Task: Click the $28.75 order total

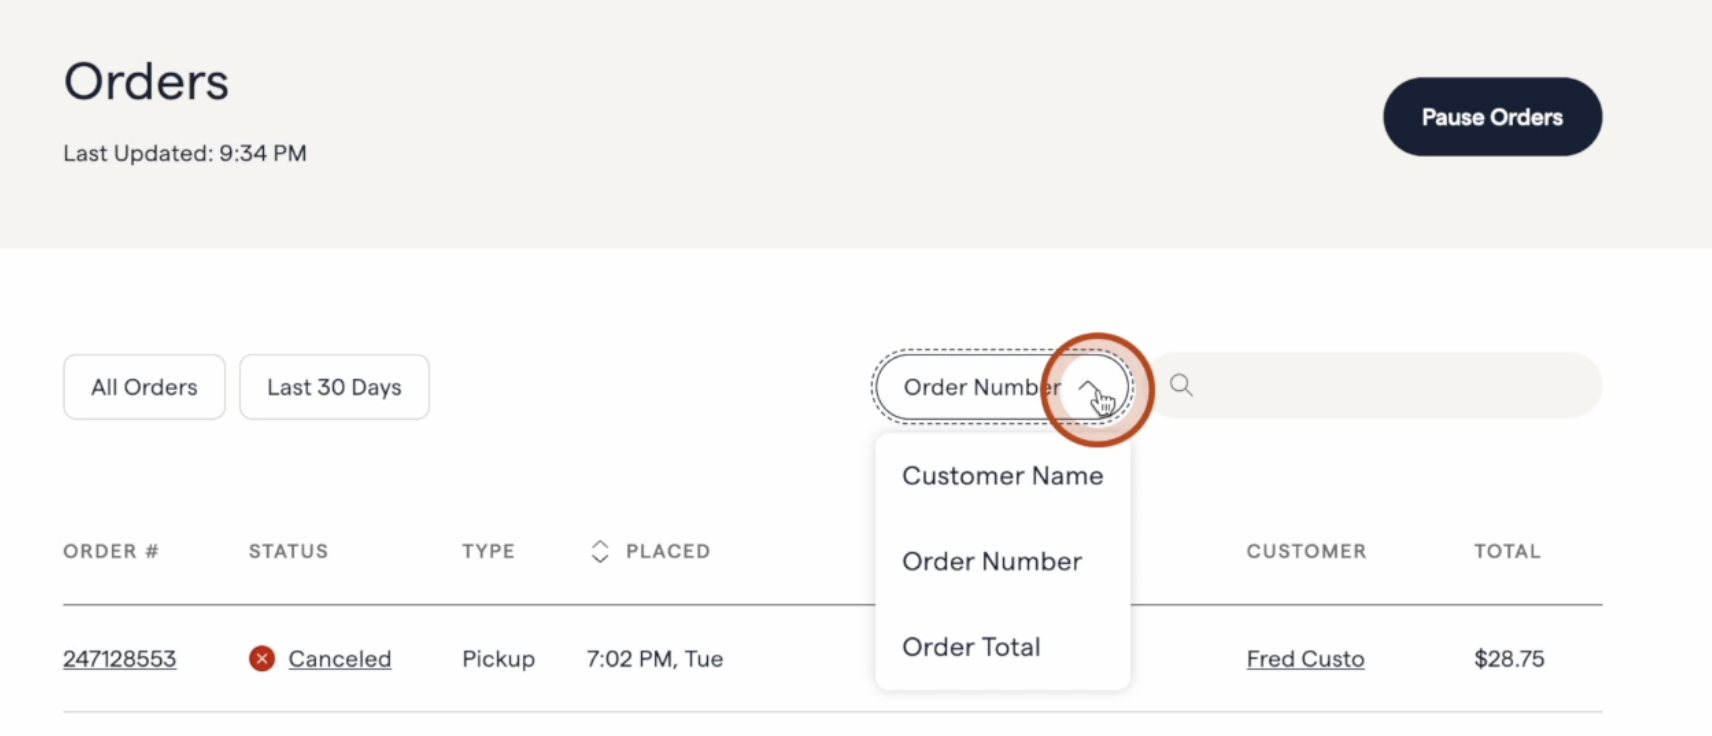Action: 1508,658
